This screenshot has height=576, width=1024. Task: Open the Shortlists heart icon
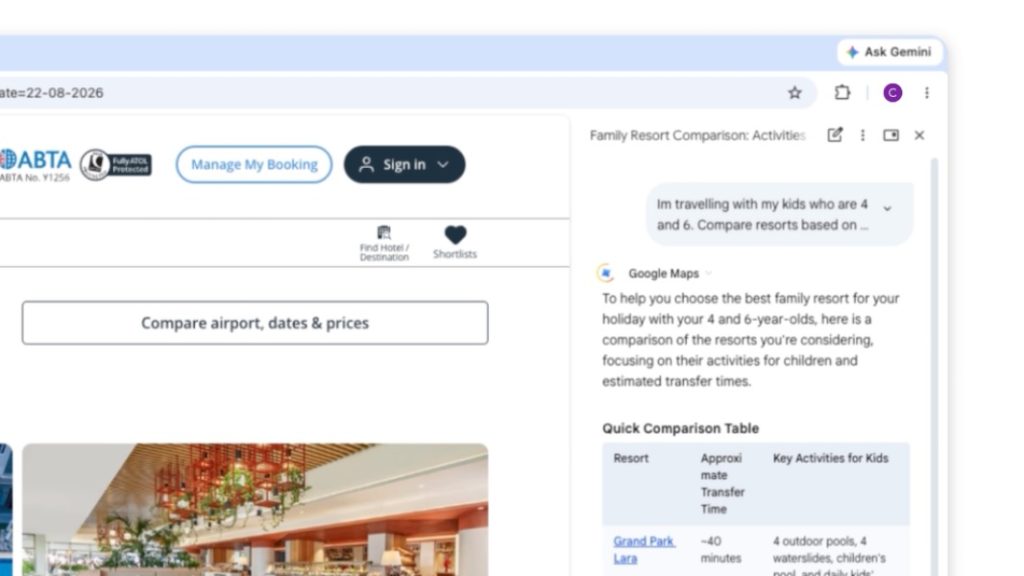coord(455,242)
